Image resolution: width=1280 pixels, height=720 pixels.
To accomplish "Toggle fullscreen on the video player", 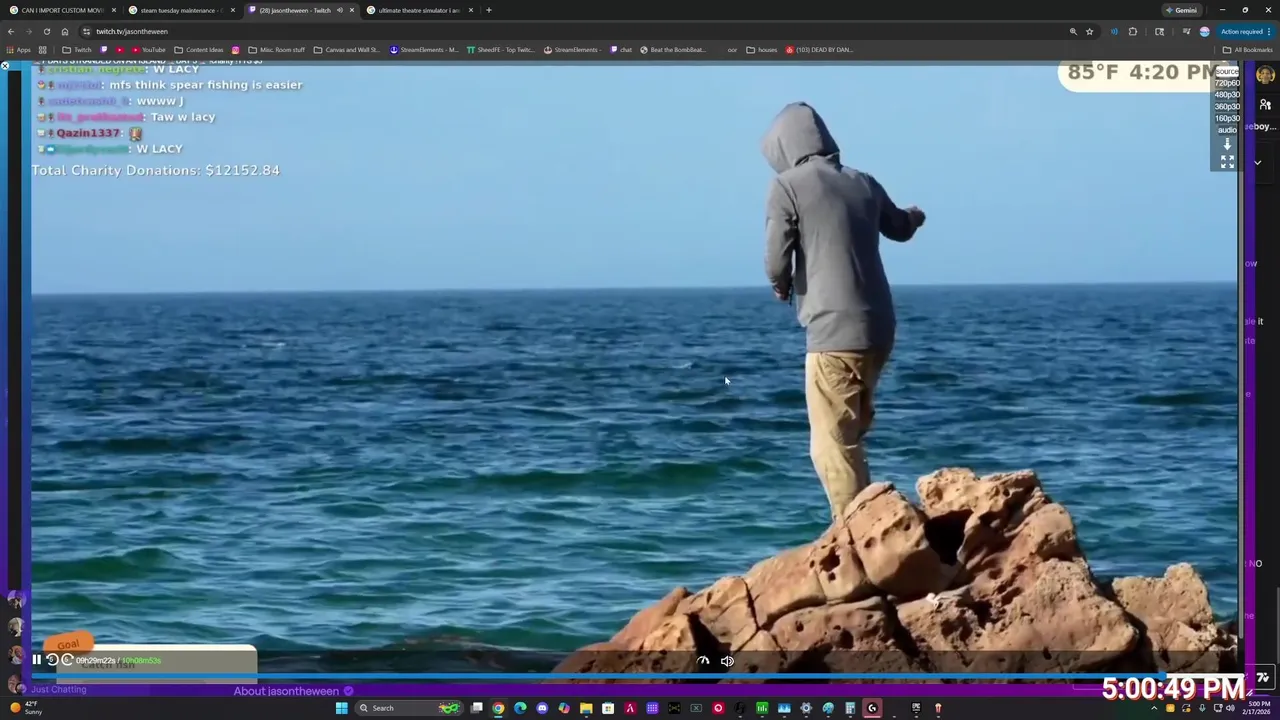I will (1227, 161).
